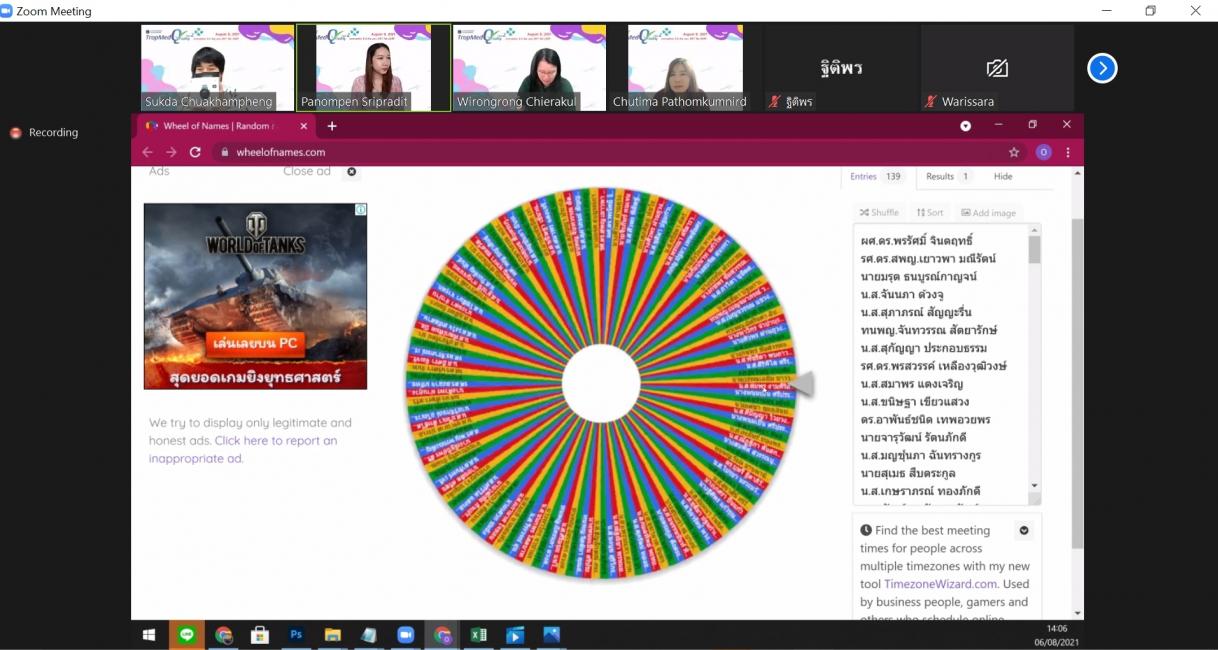Open the Chrome three-dot menu

point(1068,152)
